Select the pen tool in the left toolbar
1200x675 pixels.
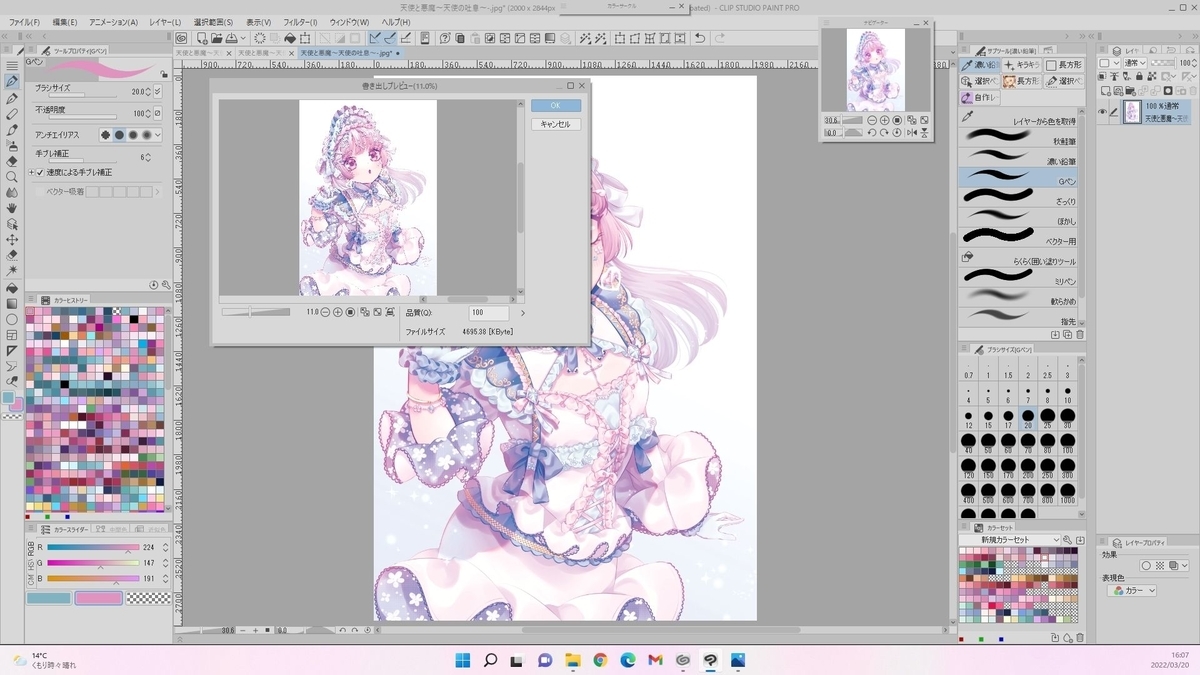pos(12,82)
